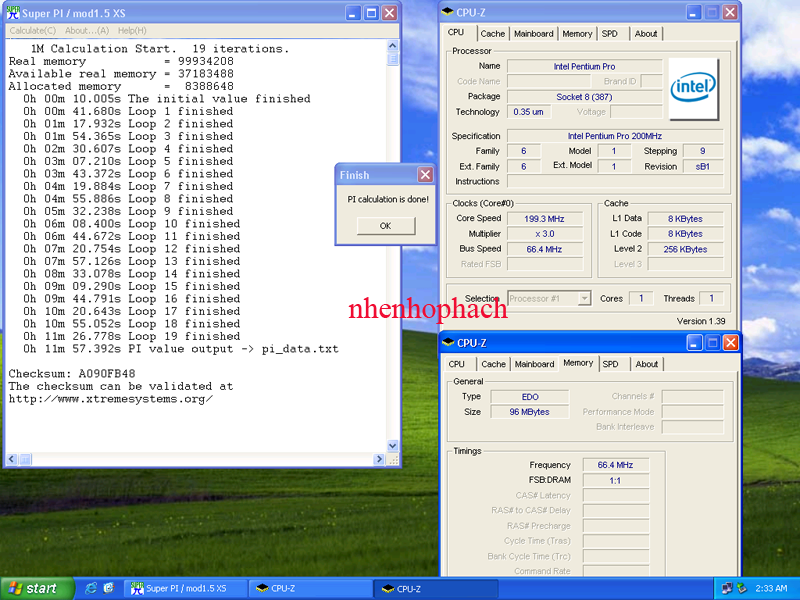Image resolution: width=800 pixels, height=600 pixels.
Task: Select first CPU-Z taskbar button
Action: pos(310,588)
